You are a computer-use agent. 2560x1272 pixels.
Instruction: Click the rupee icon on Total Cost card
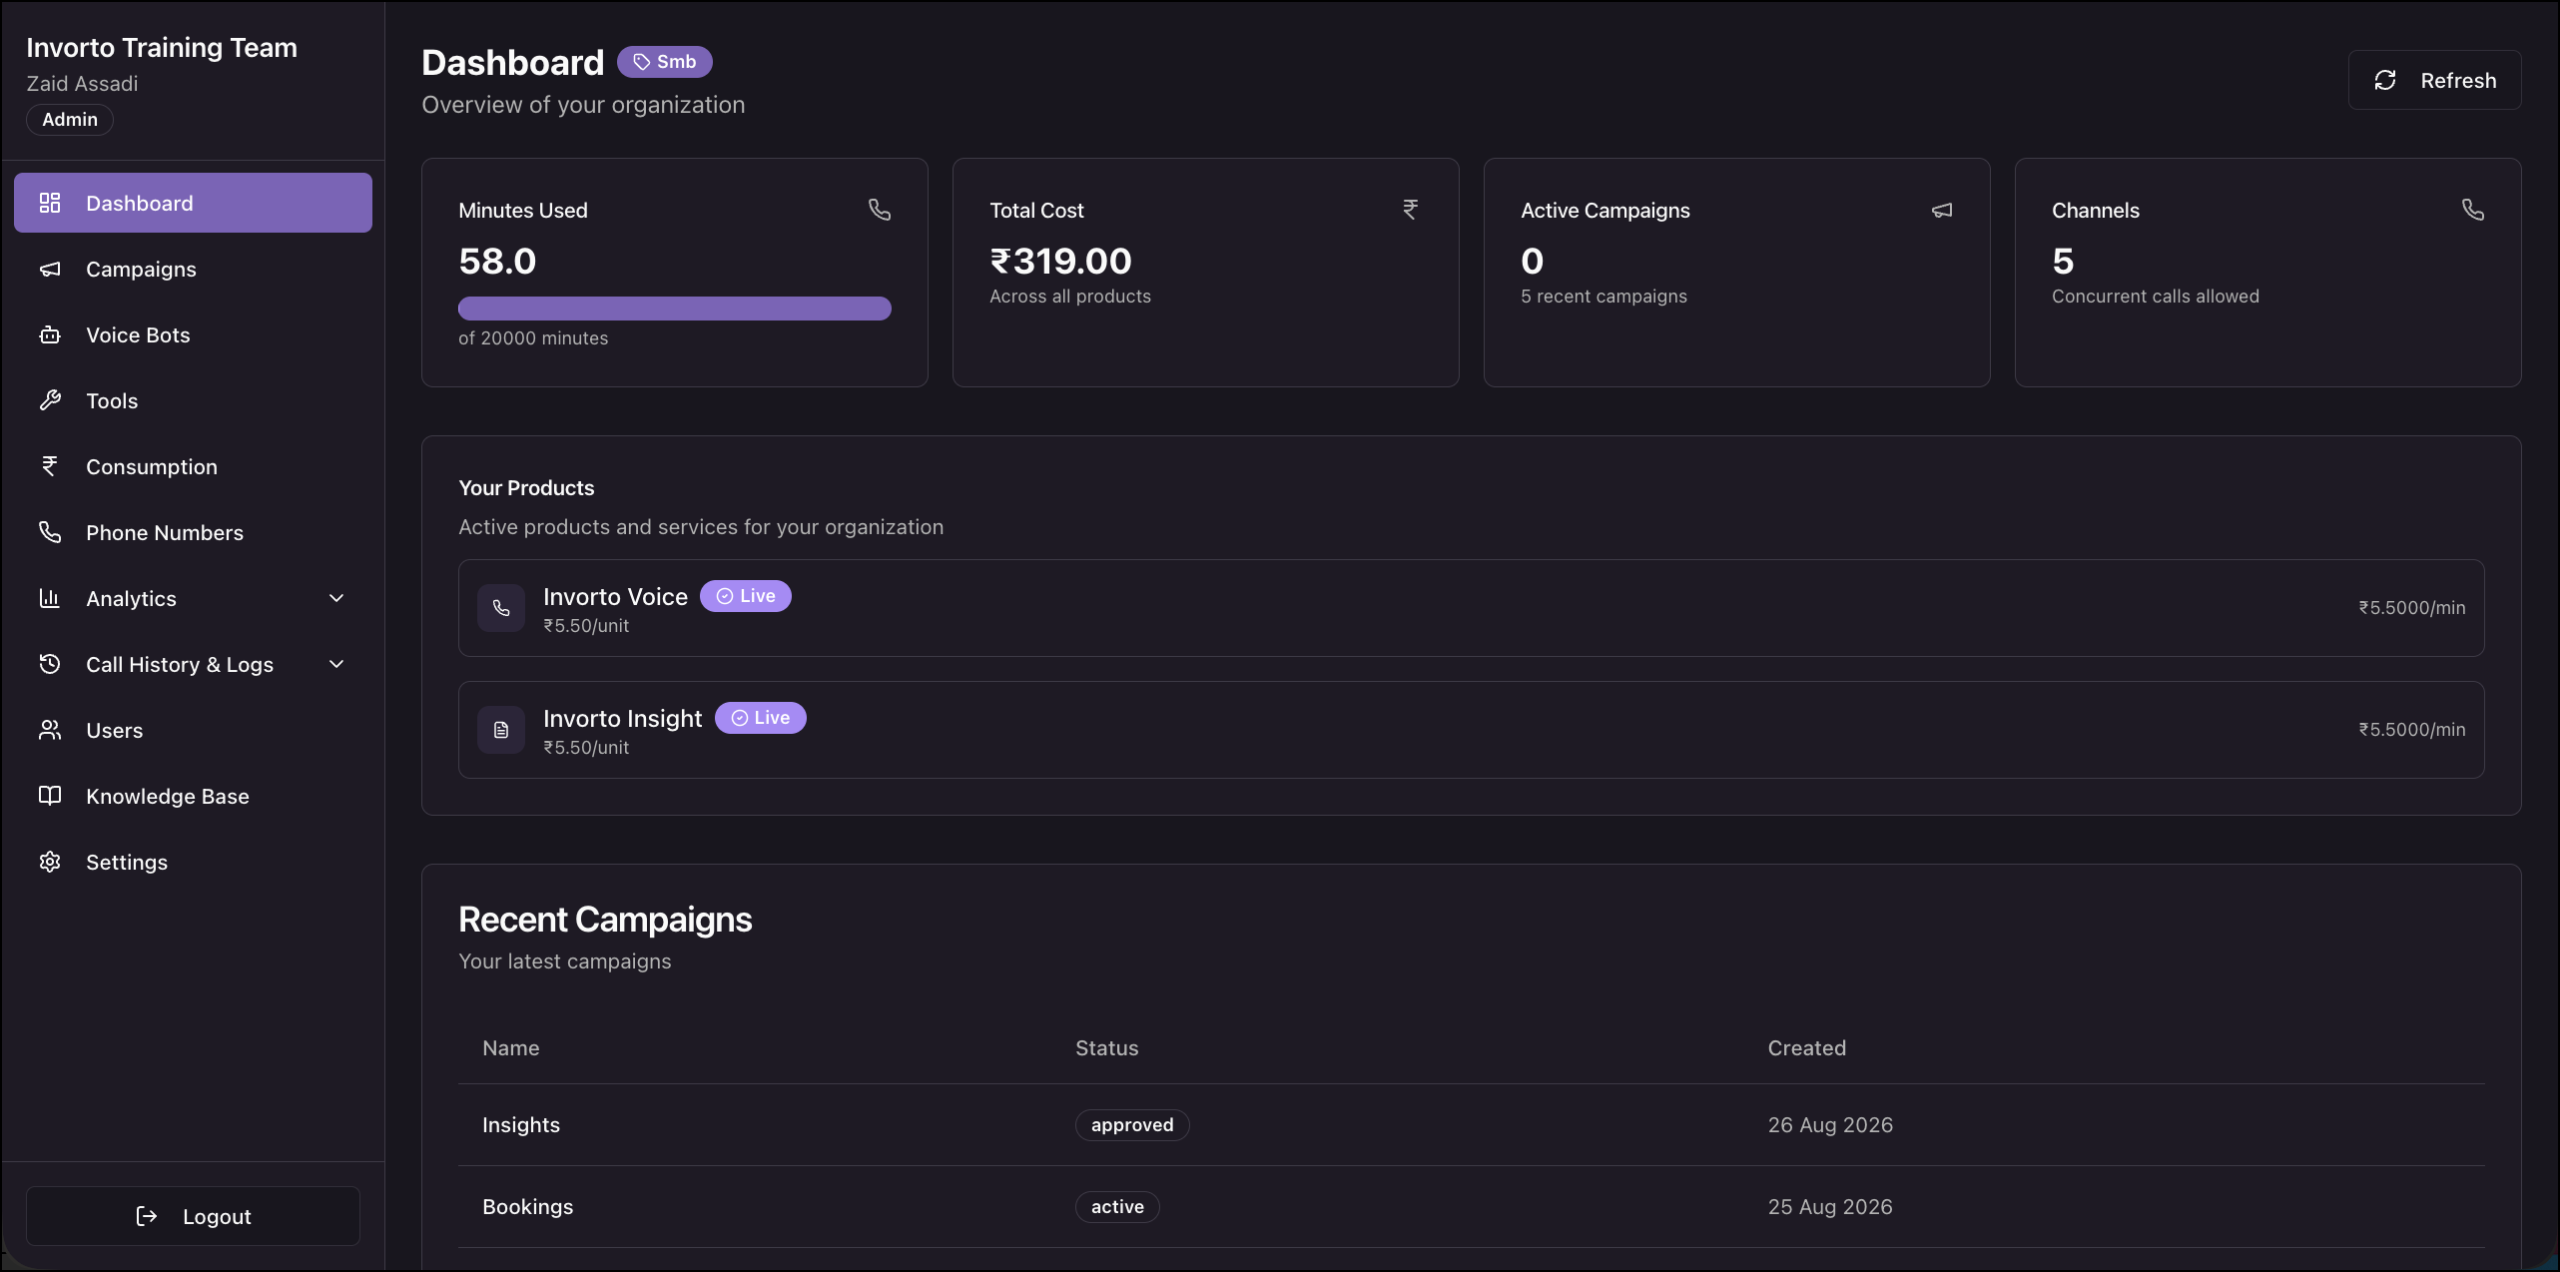pyautogui.click(x=1410, y=210)
